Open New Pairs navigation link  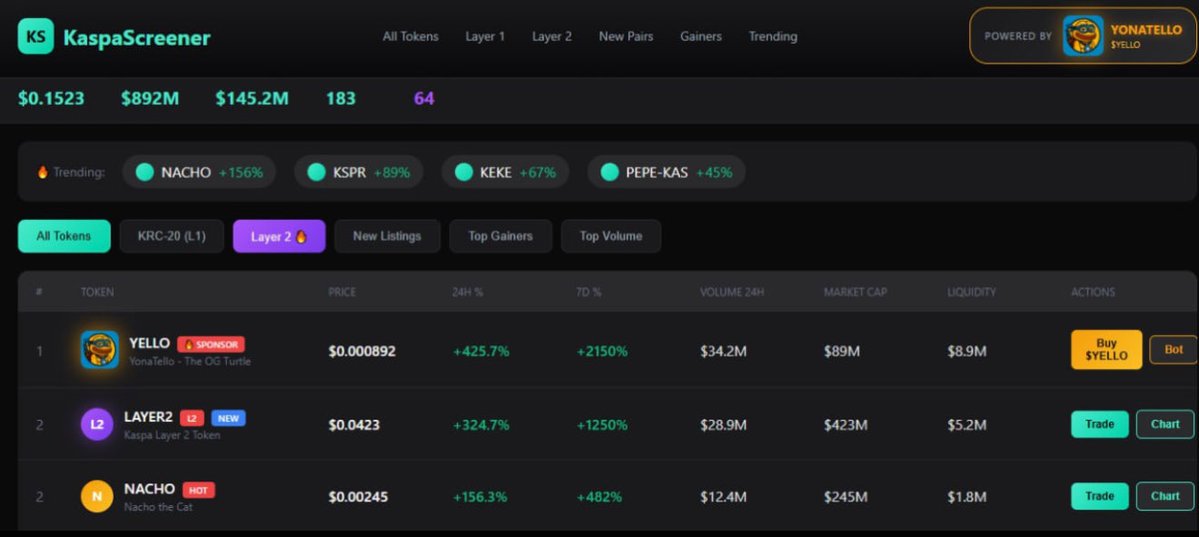[x=625, y=36]
